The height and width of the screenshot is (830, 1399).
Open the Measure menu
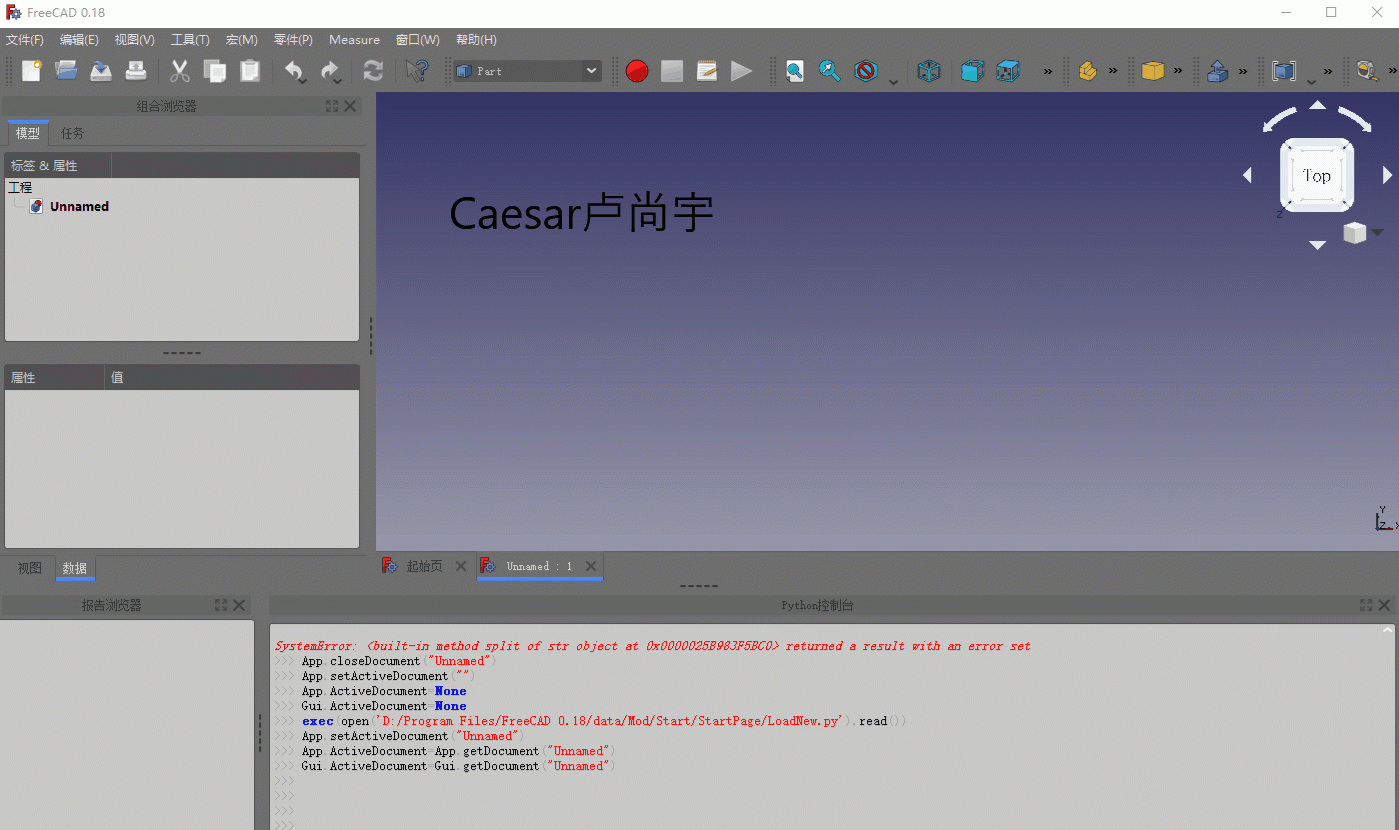click(x=354, y=40)
